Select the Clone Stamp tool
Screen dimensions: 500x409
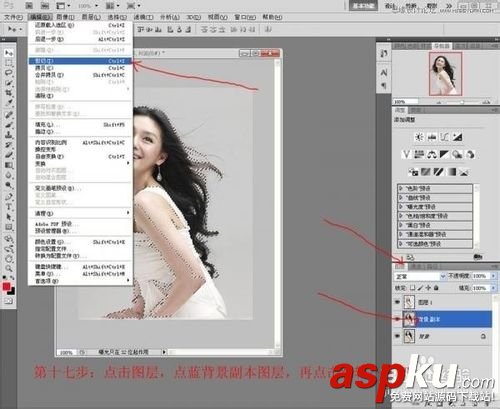8,135
